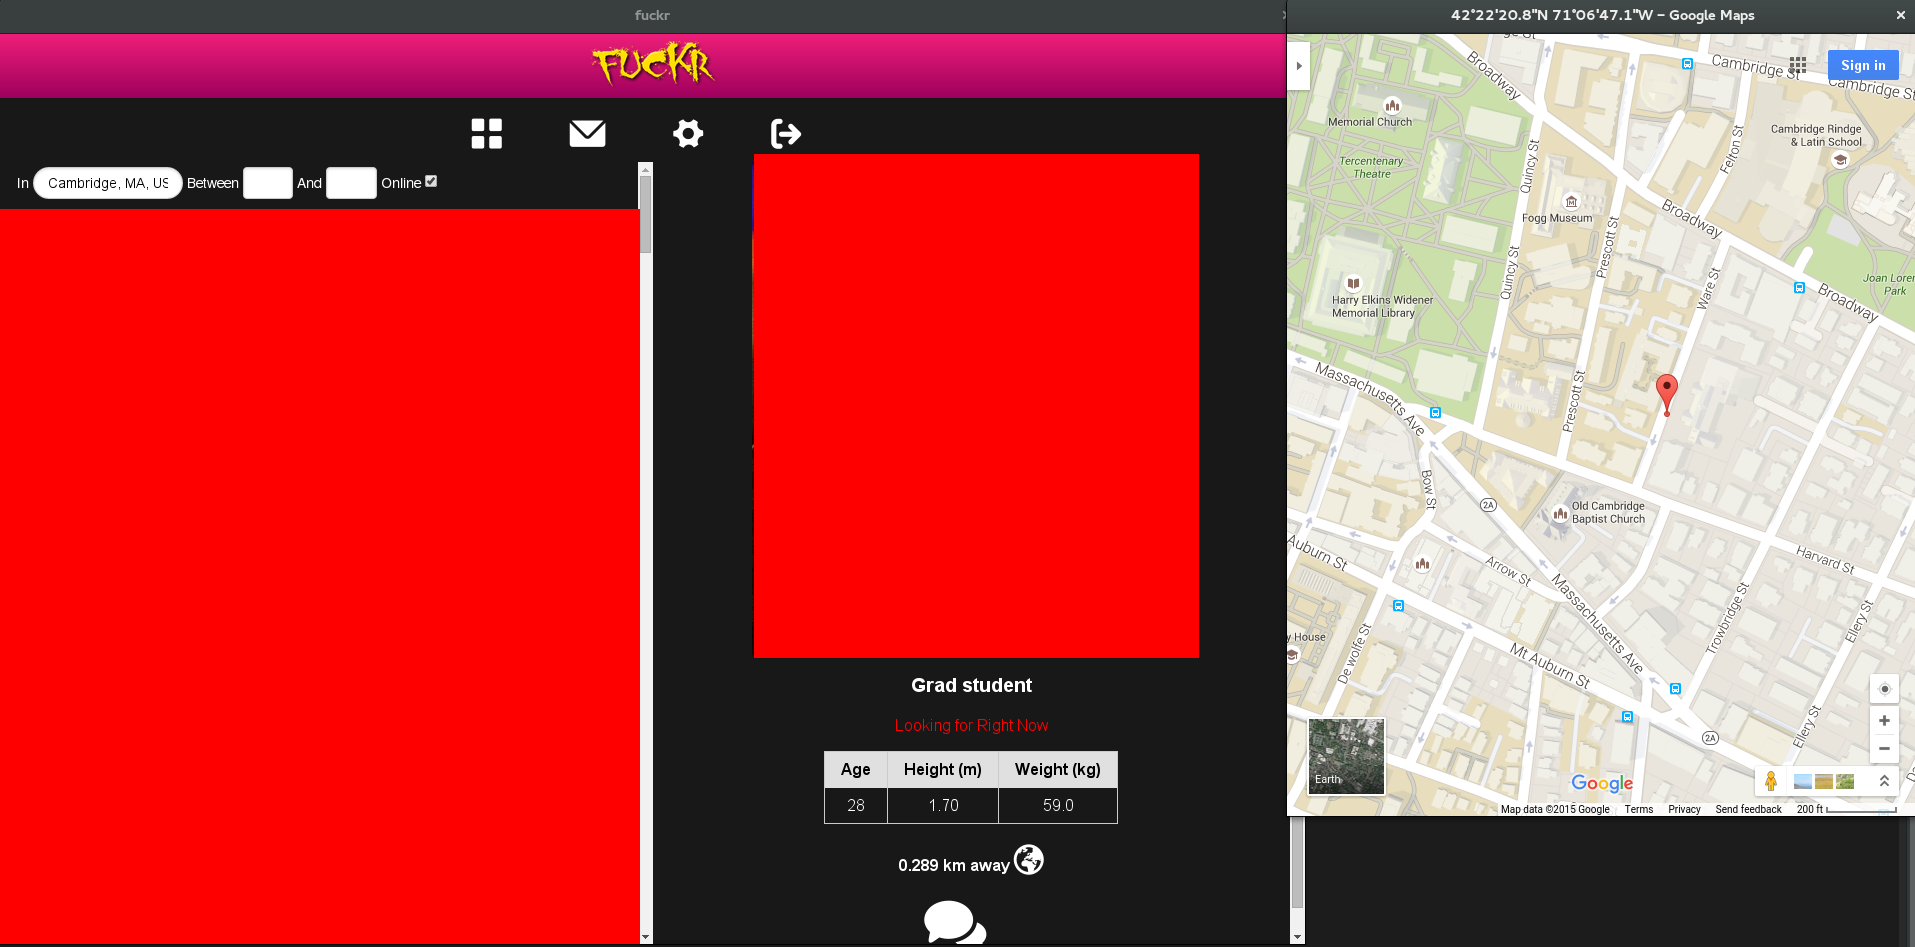Open settings gear icon in app toolbar
The image size is (1915, 947).
coord(688,133)
